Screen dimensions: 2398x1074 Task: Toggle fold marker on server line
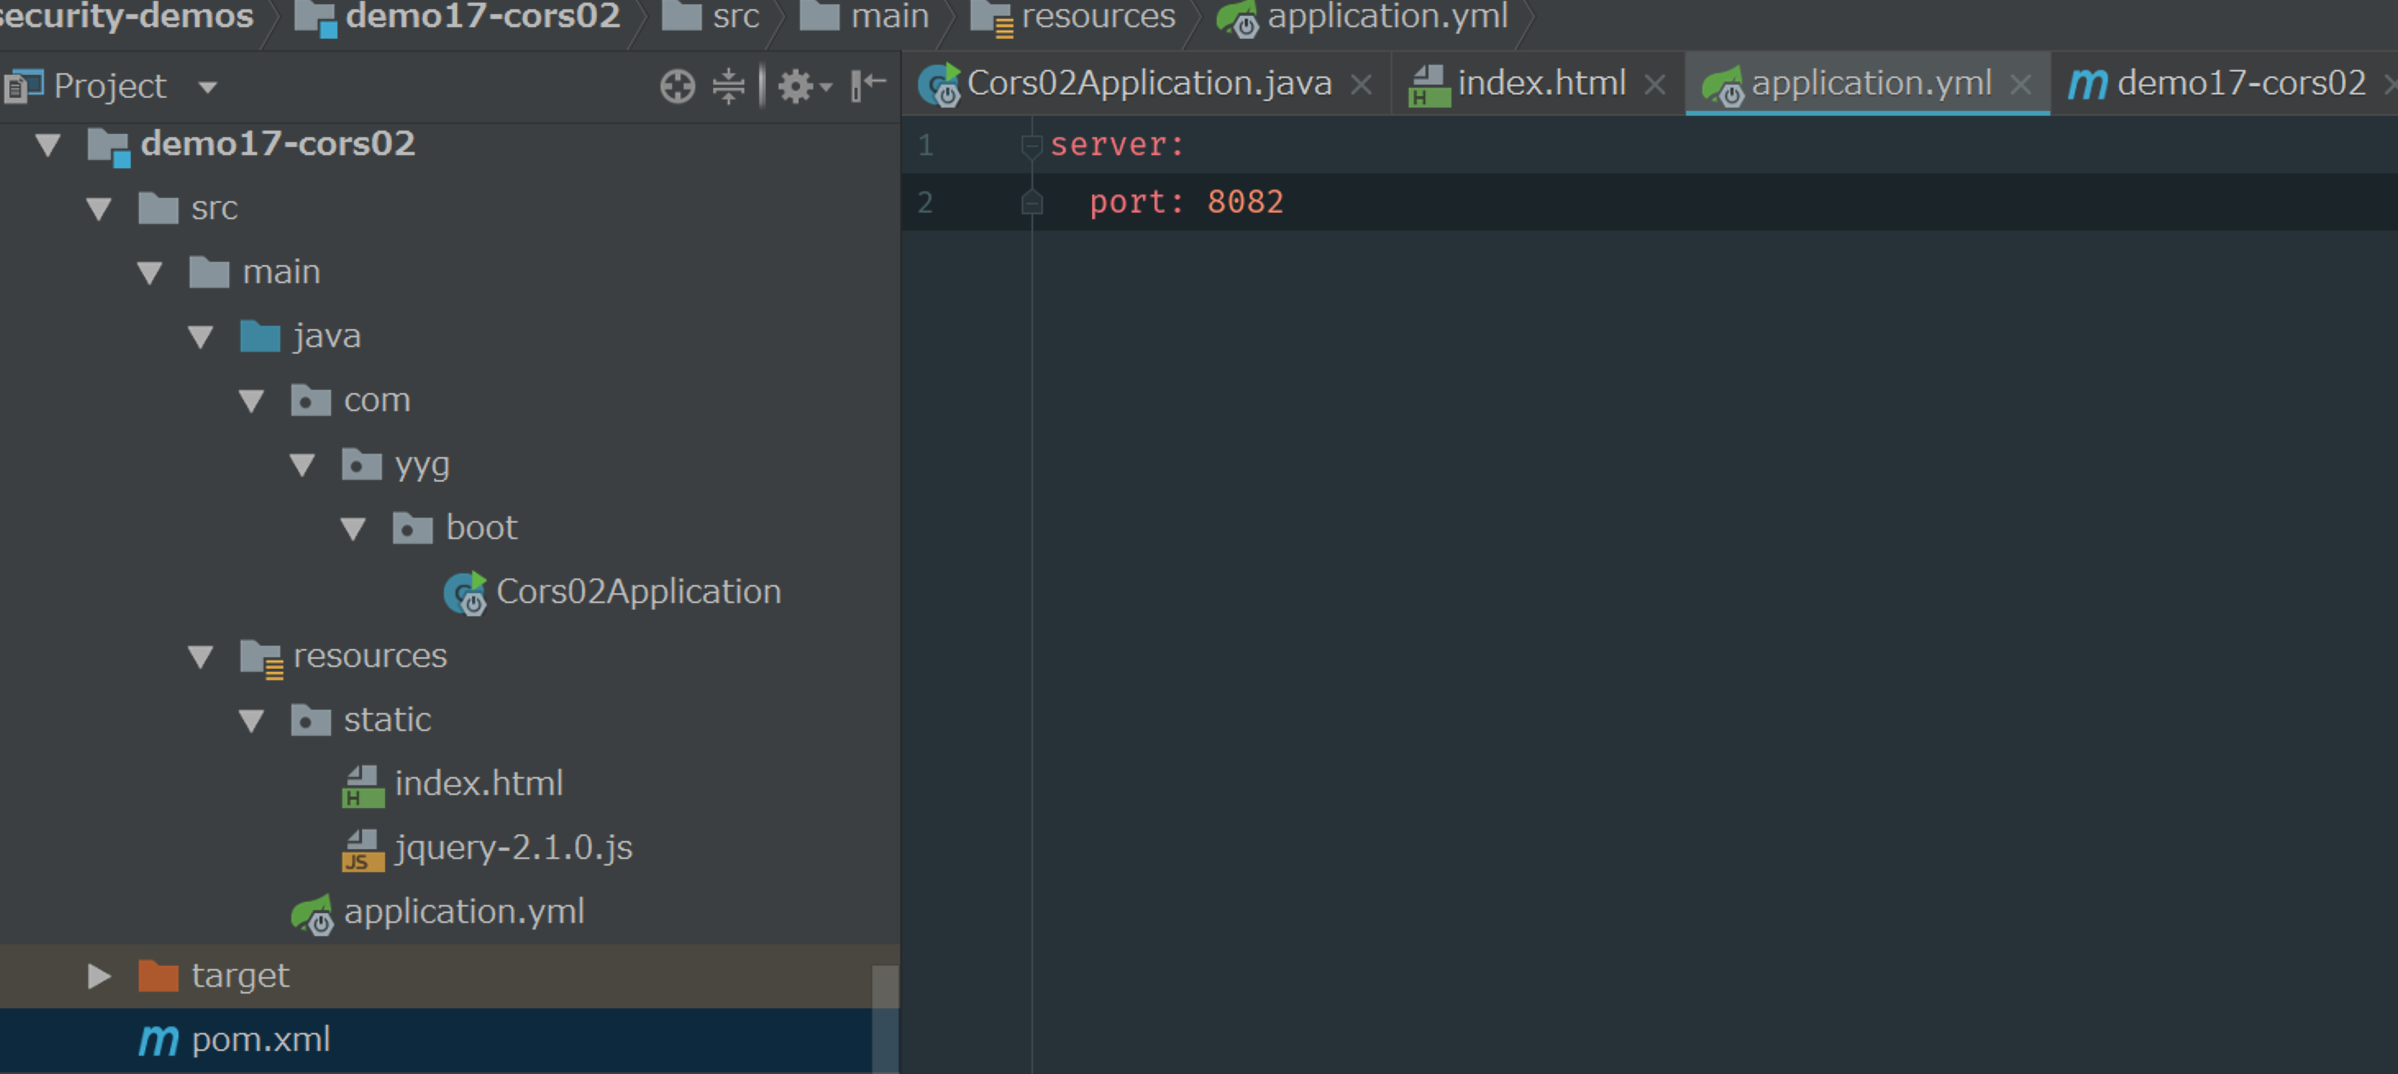tap(1031, 146)
